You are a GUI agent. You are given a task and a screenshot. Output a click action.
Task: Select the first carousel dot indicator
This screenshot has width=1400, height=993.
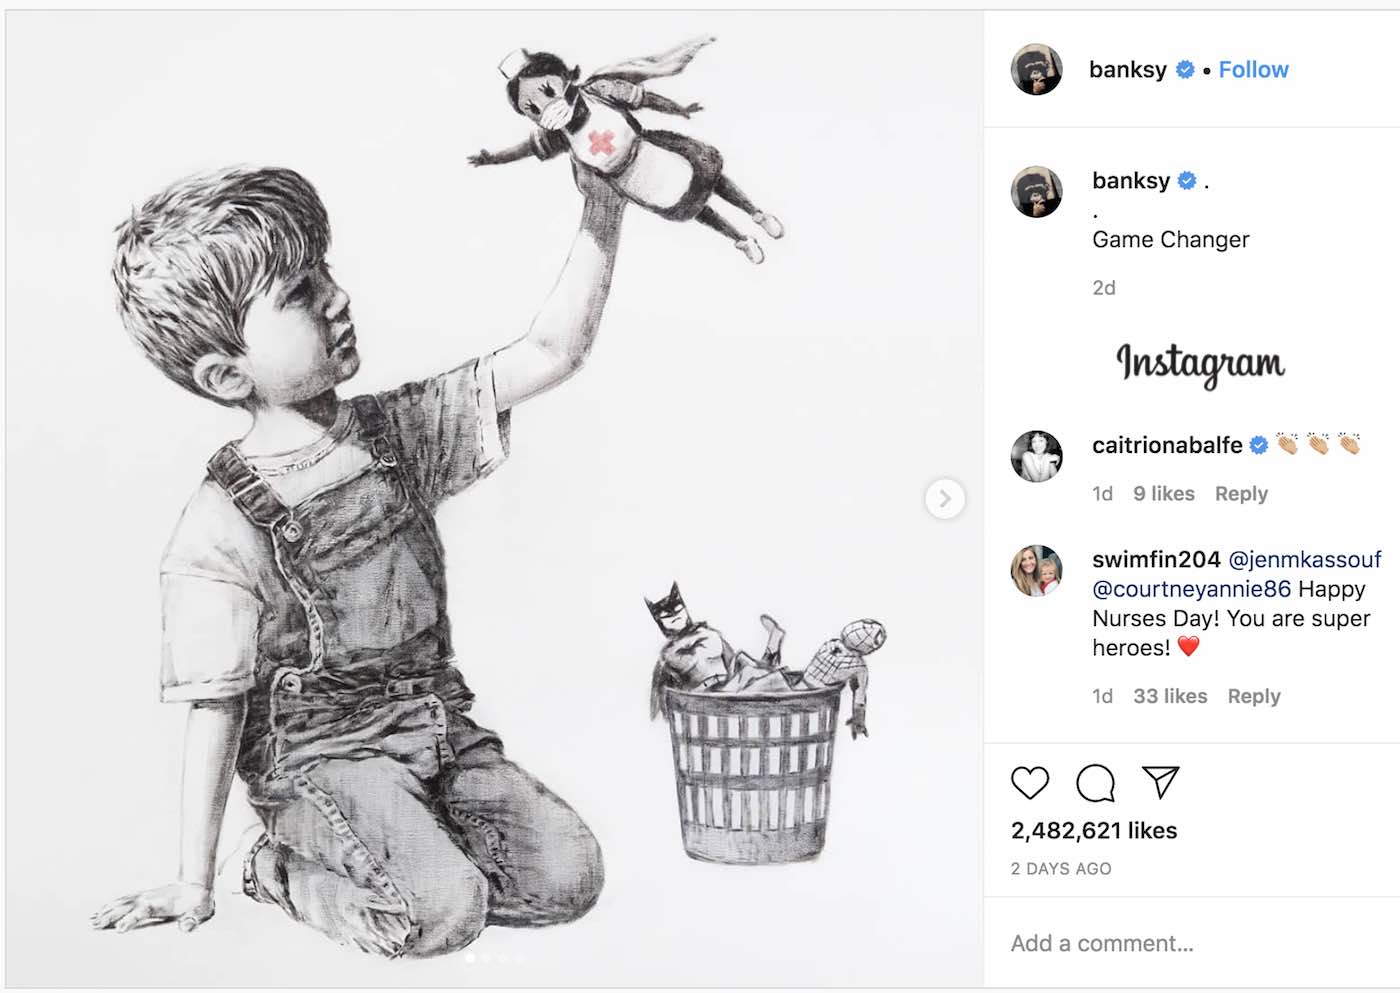(x=471, y=958)
